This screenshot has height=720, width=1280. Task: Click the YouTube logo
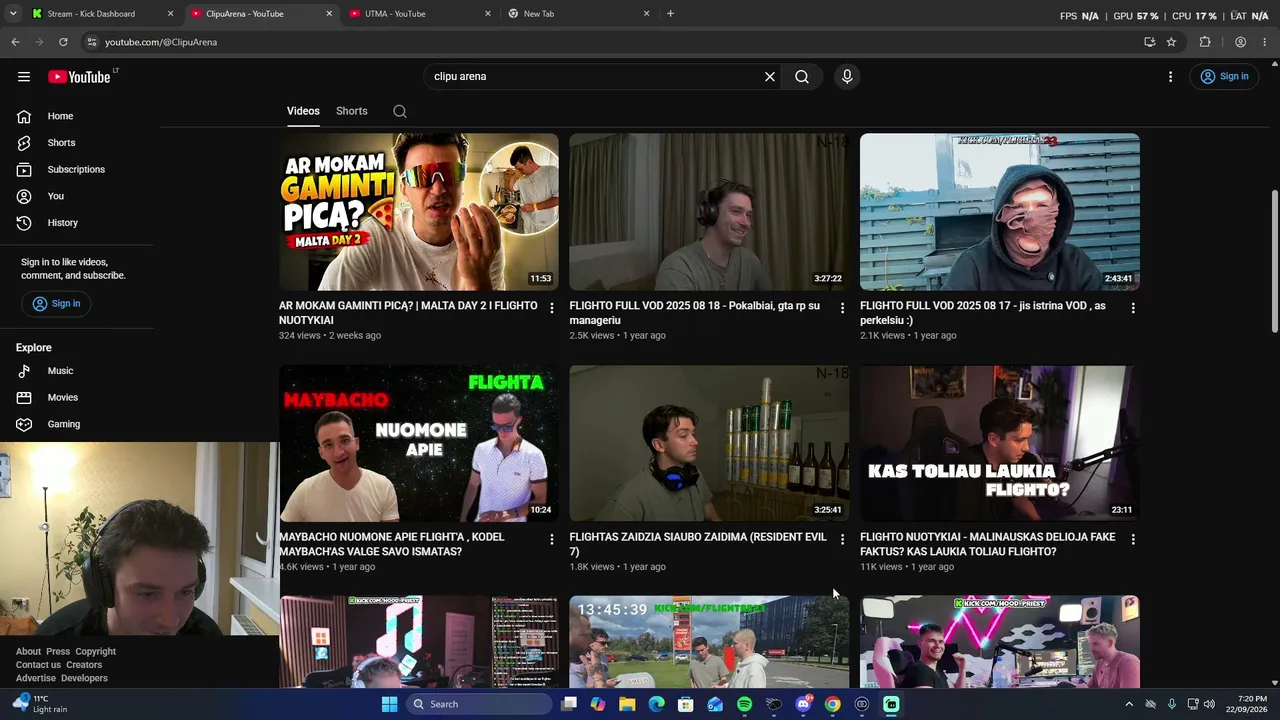79,77
